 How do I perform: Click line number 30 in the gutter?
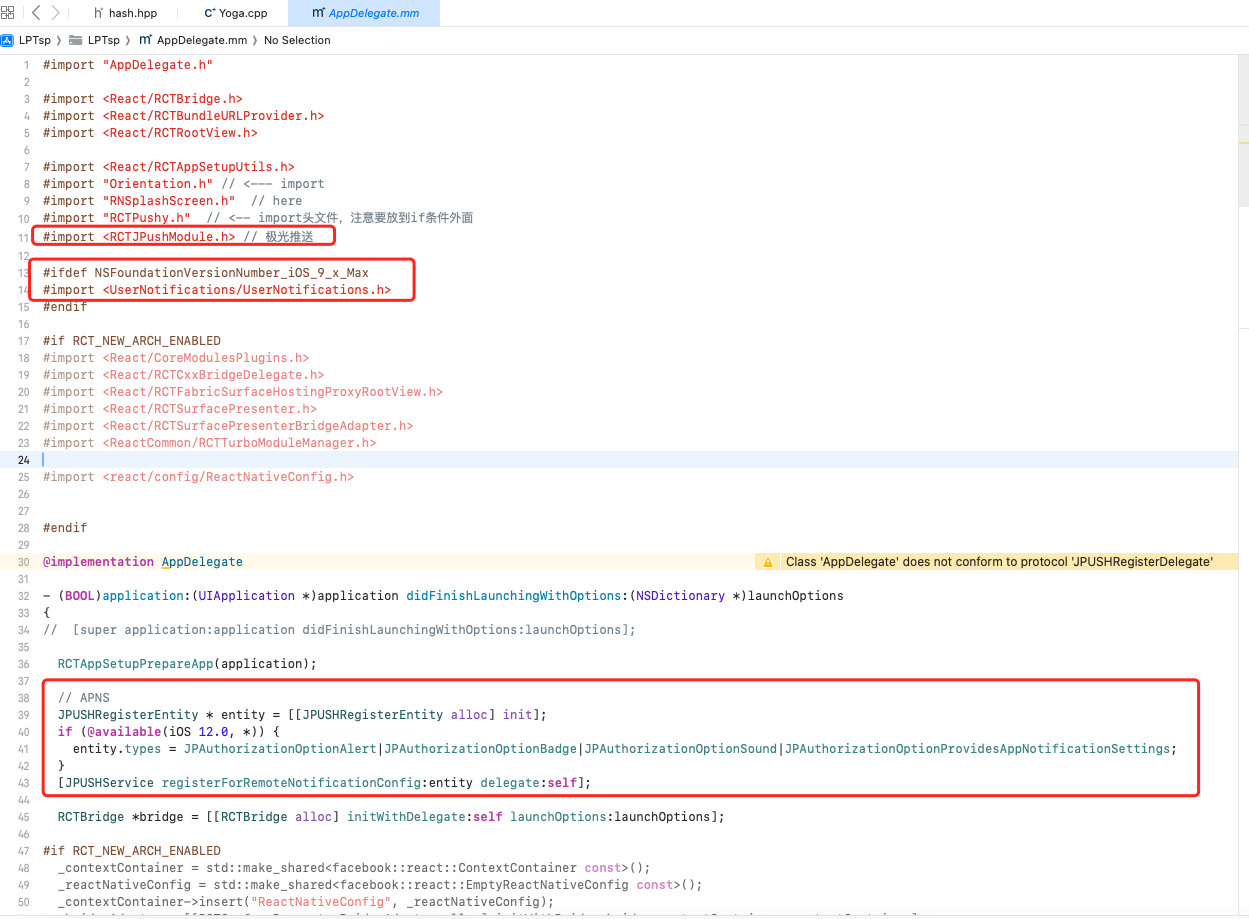[x=23, y=562]
